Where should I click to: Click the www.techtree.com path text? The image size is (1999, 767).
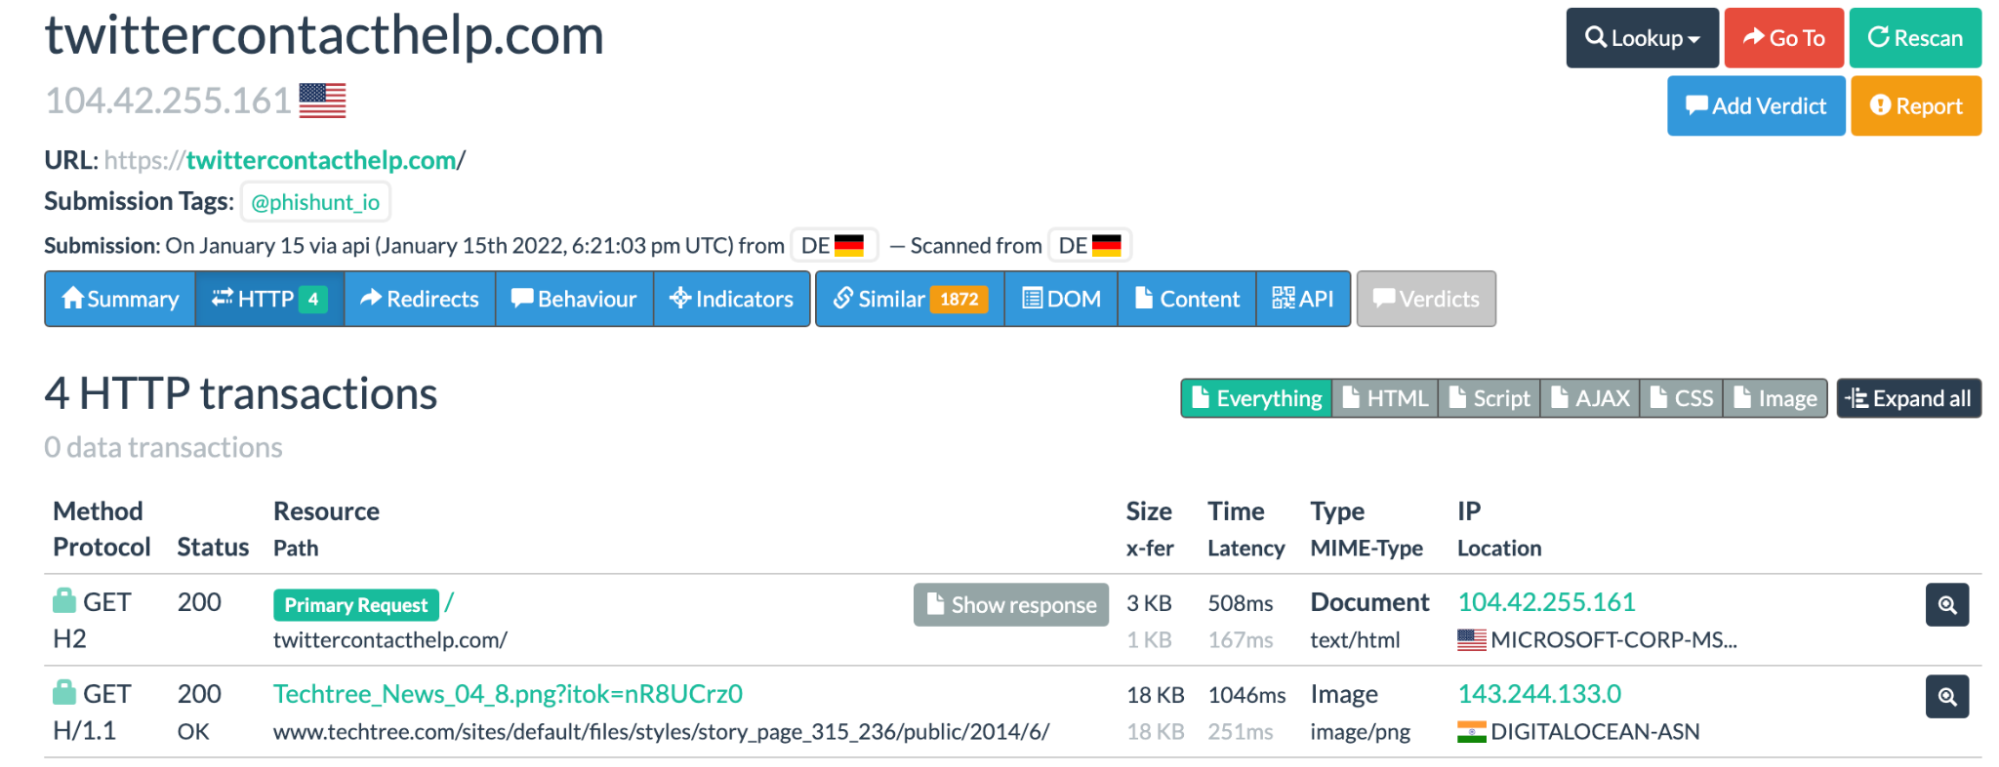pyautogui.click(x=661, y=732)
